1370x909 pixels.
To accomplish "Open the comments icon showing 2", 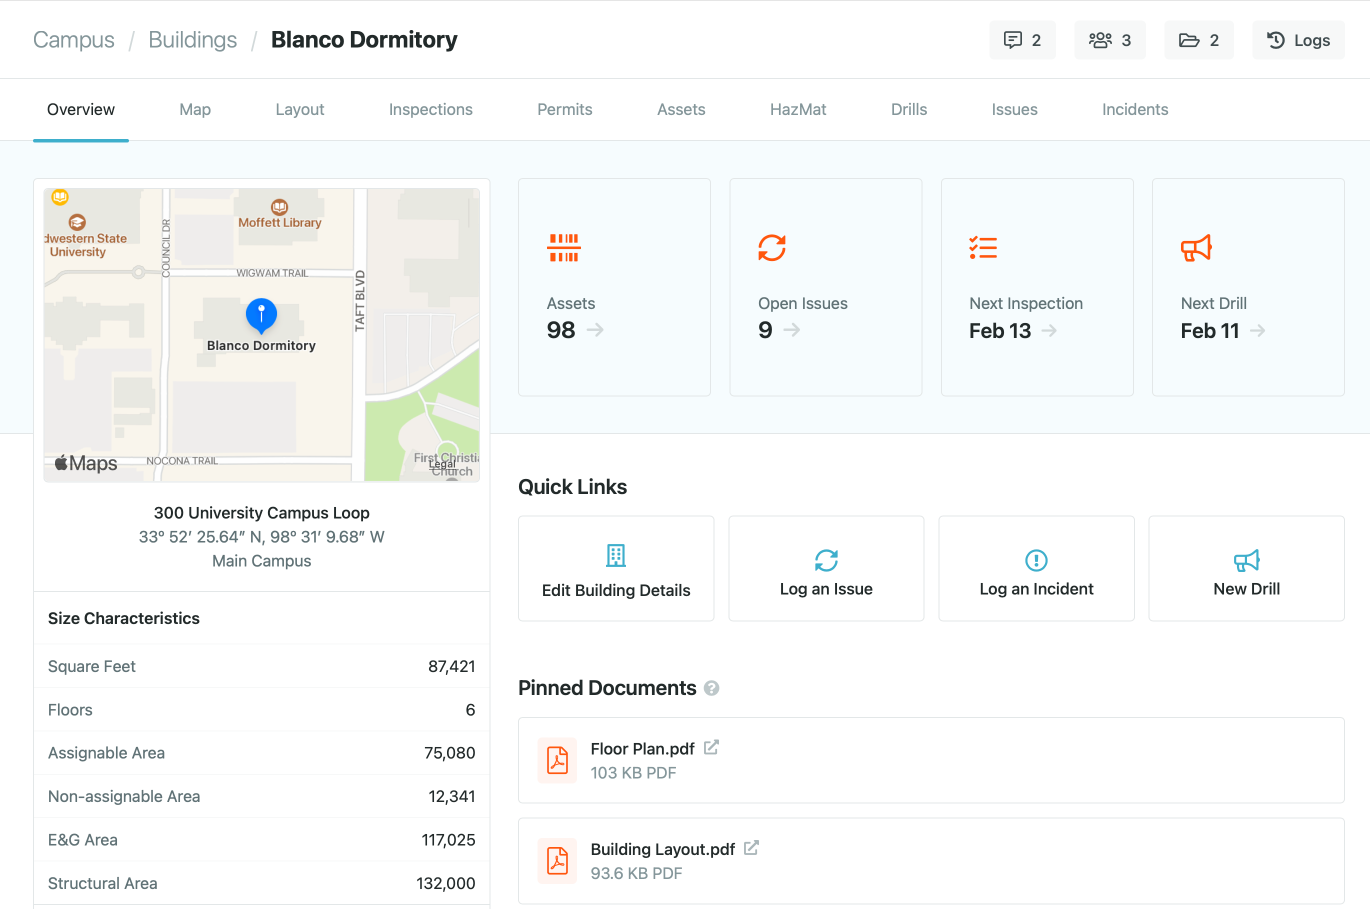I will [x=1022, y=40].
